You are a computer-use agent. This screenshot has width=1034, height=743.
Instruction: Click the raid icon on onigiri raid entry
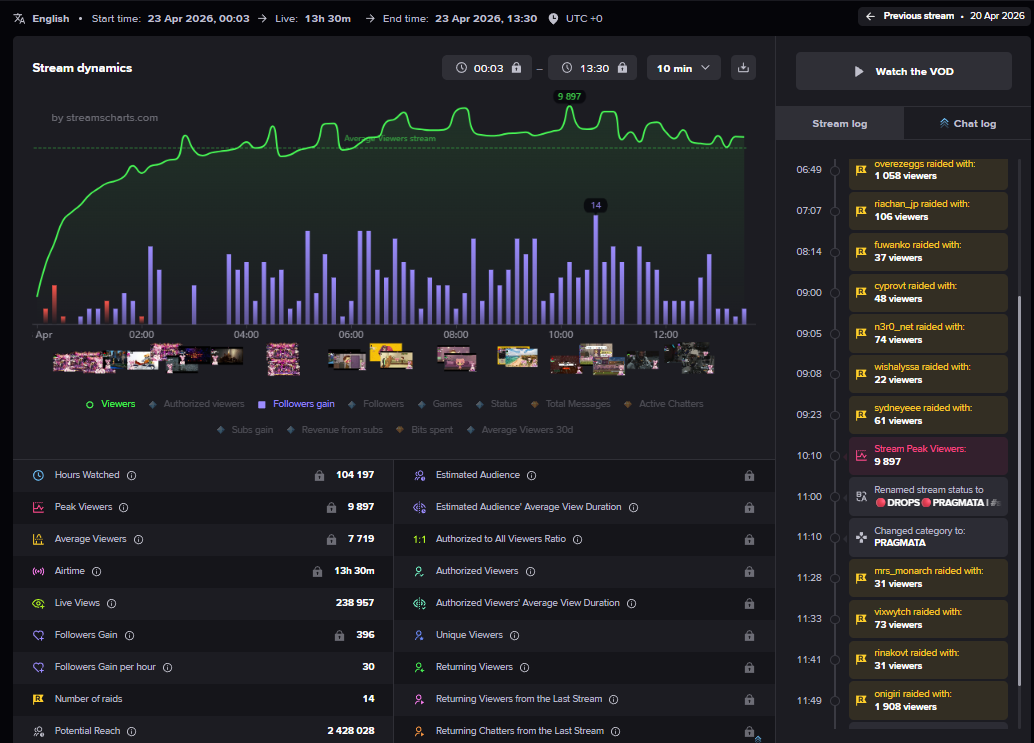(x=861, y=700)
